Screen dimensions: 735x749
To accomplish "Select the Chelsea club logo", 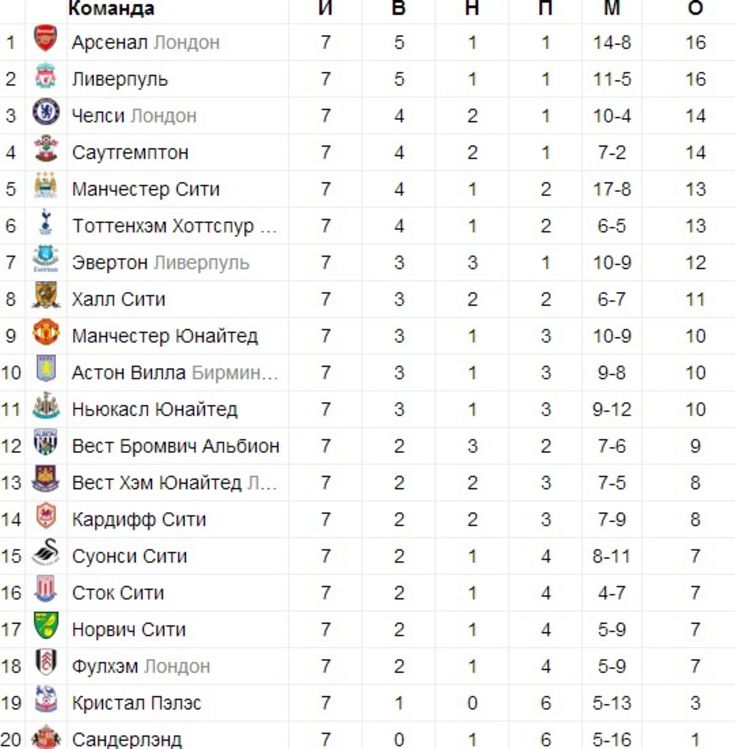I will click(x=46, y=112).
